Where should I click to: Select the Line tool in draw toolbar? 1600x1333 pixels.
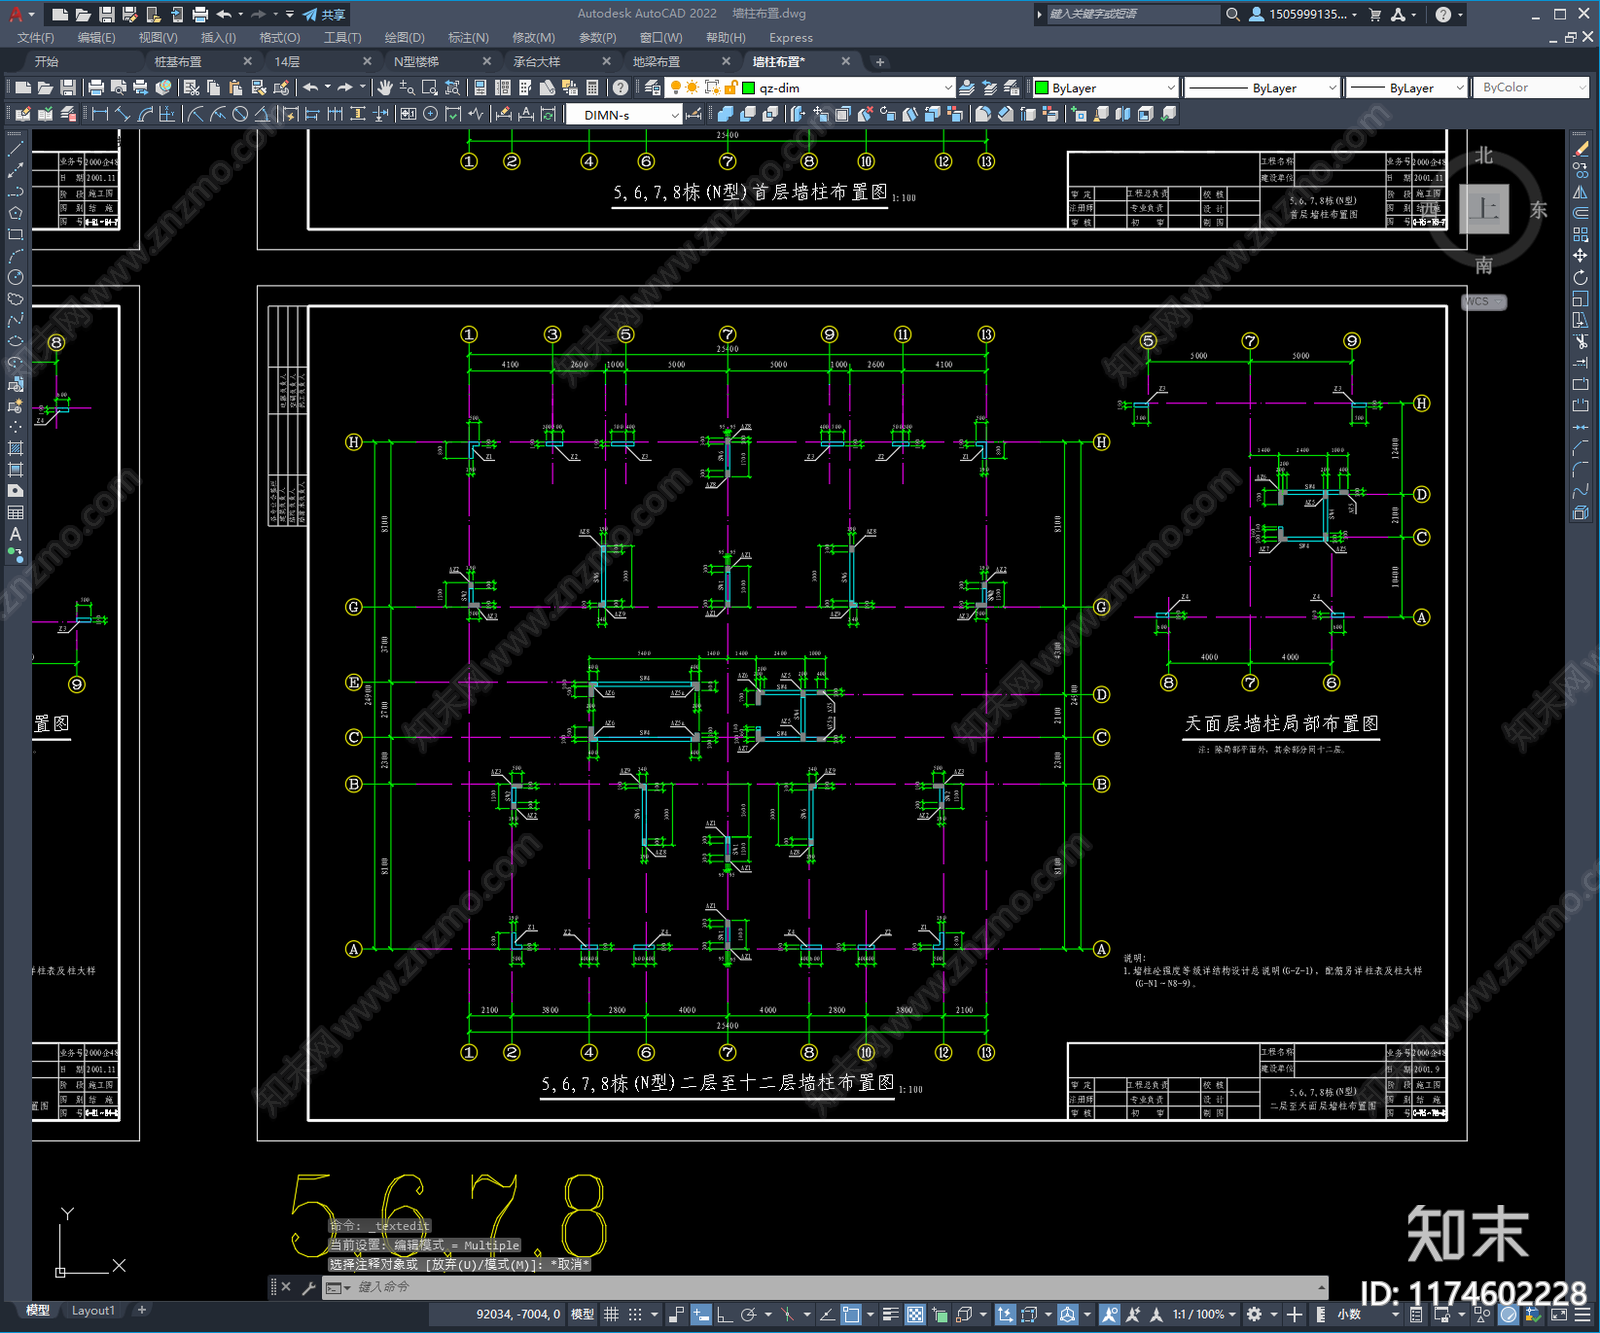click(15, 148)
